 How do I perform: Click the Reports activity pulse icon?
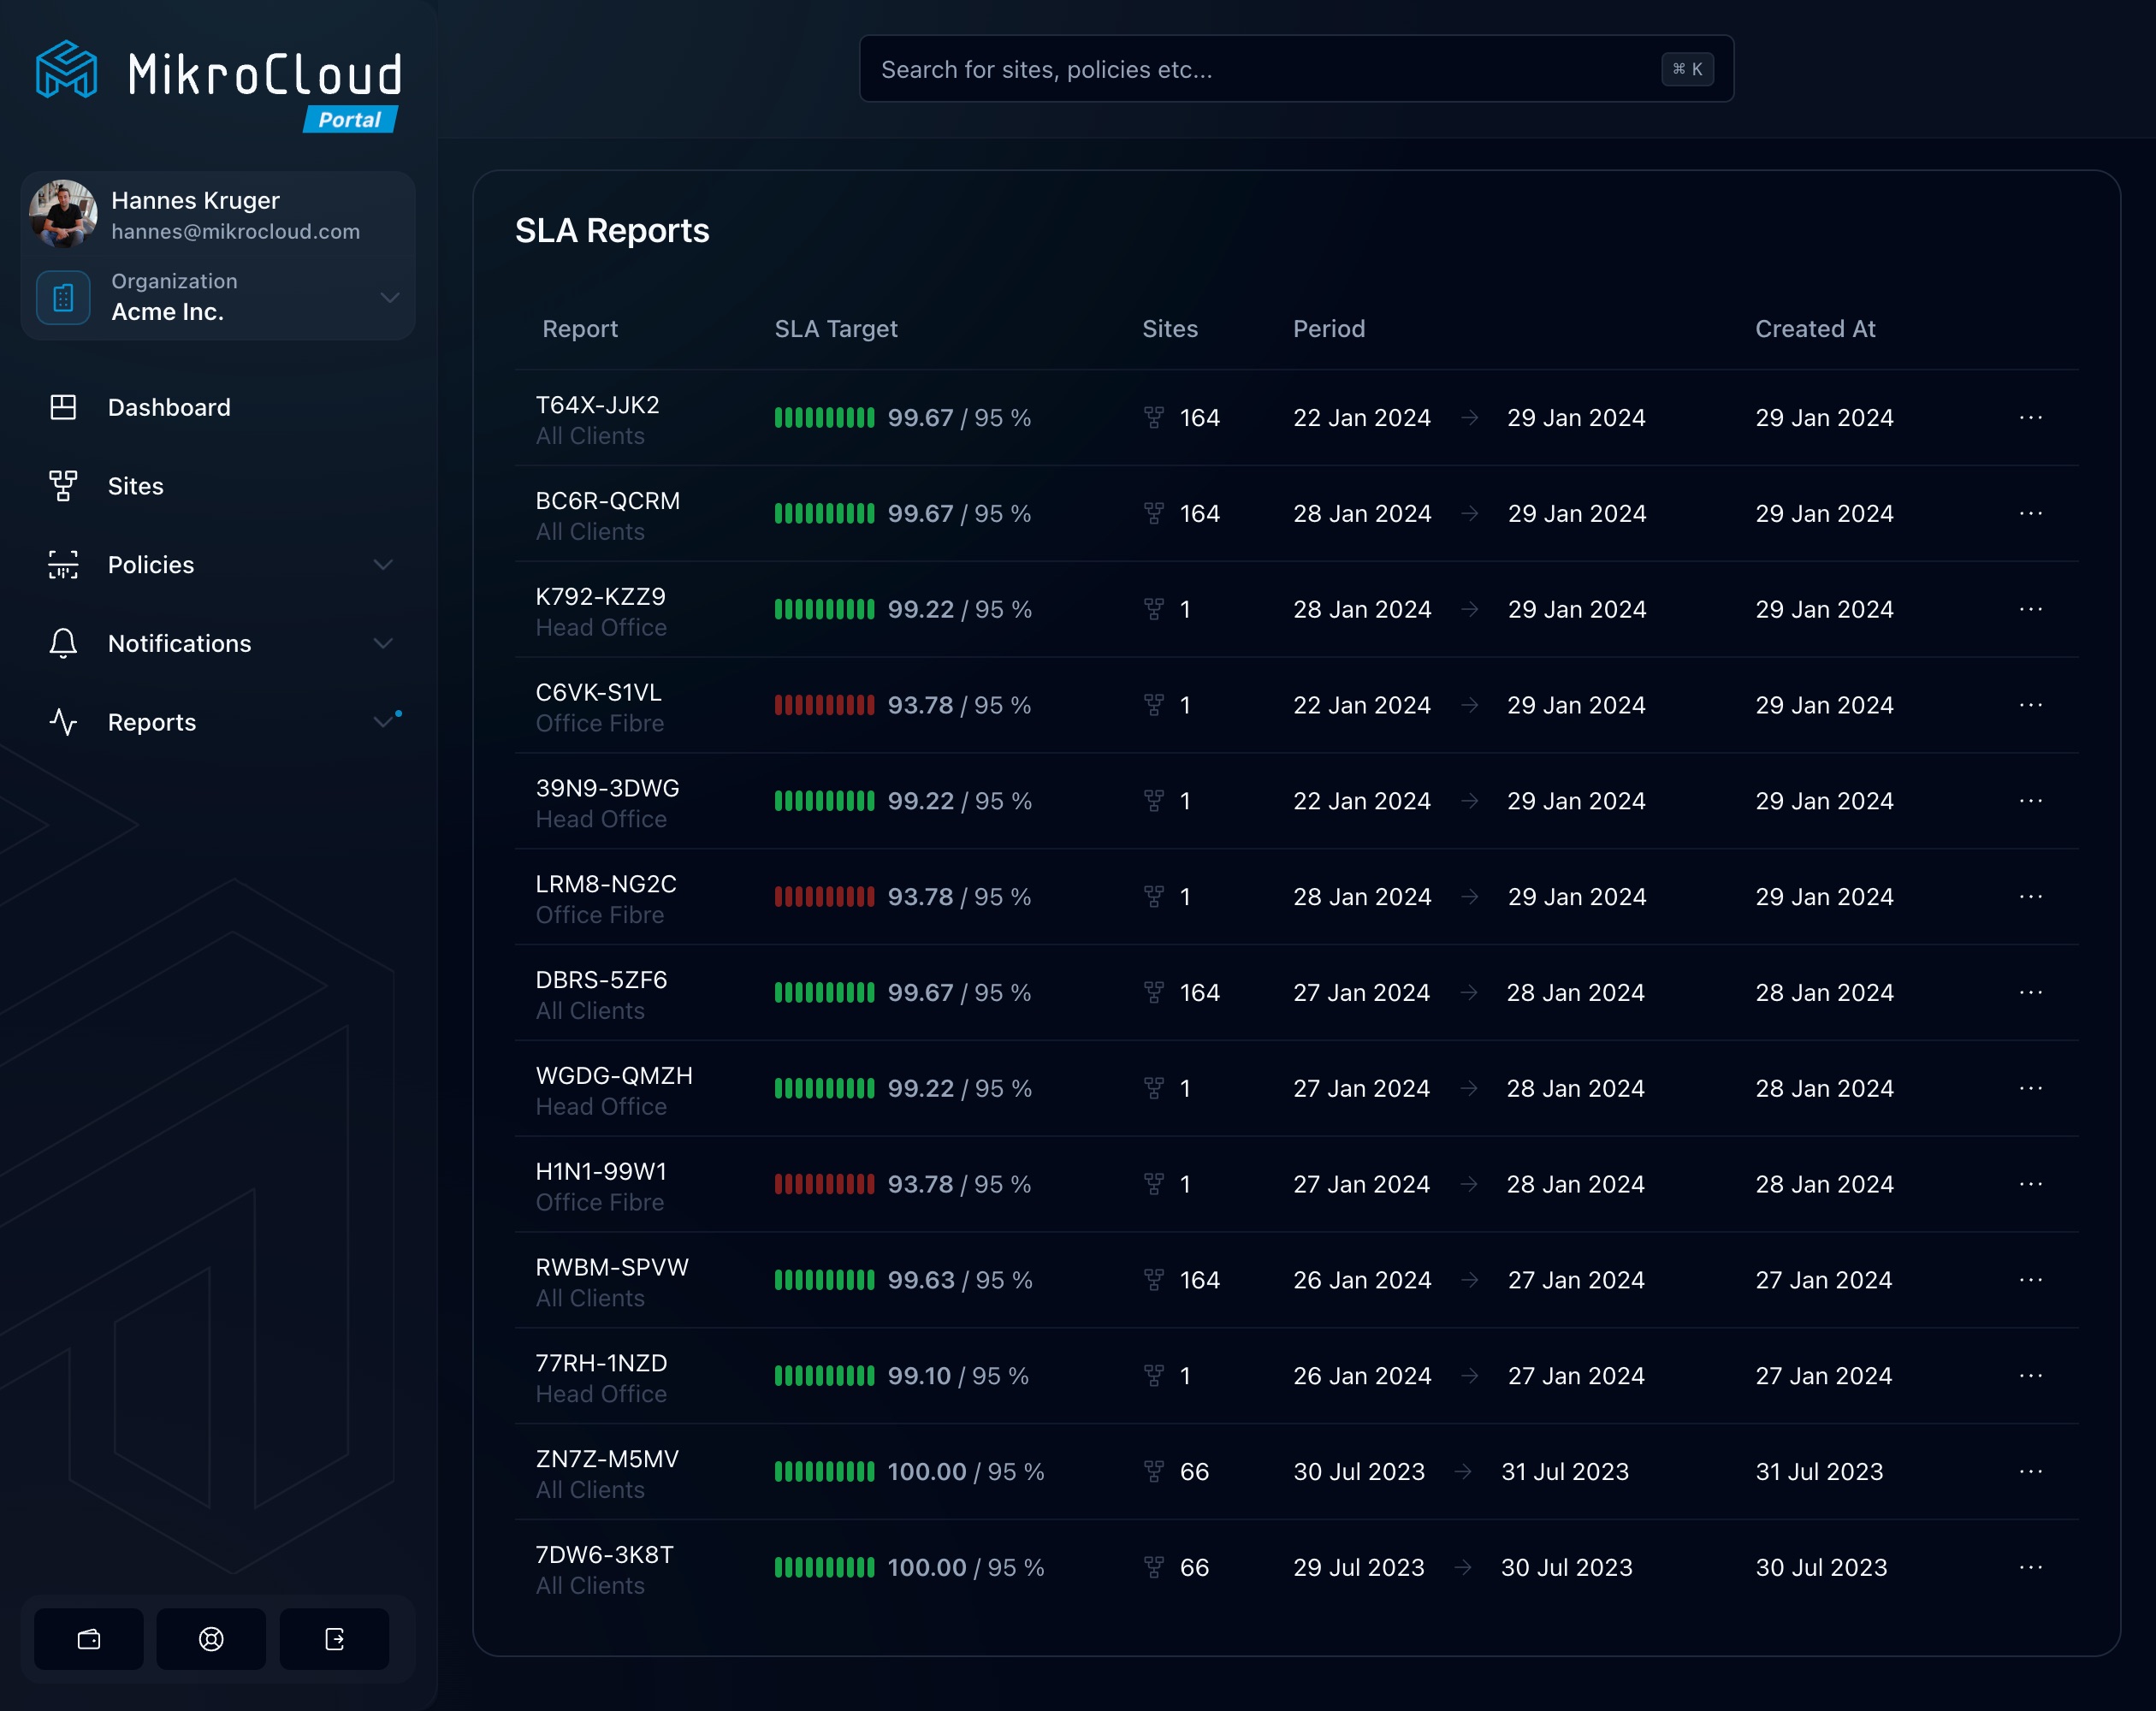(x=63, y=722)
